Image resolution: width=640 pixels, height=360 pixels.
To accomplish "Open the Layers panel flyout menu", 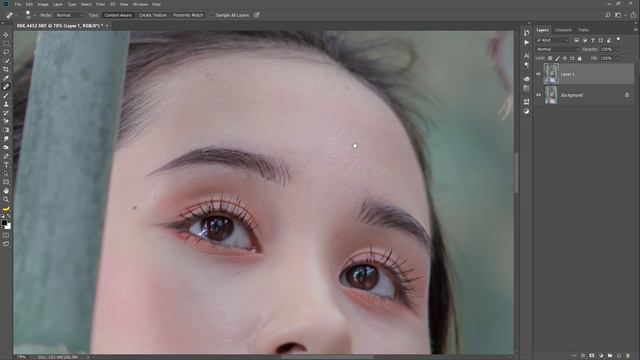I will 635,30.
